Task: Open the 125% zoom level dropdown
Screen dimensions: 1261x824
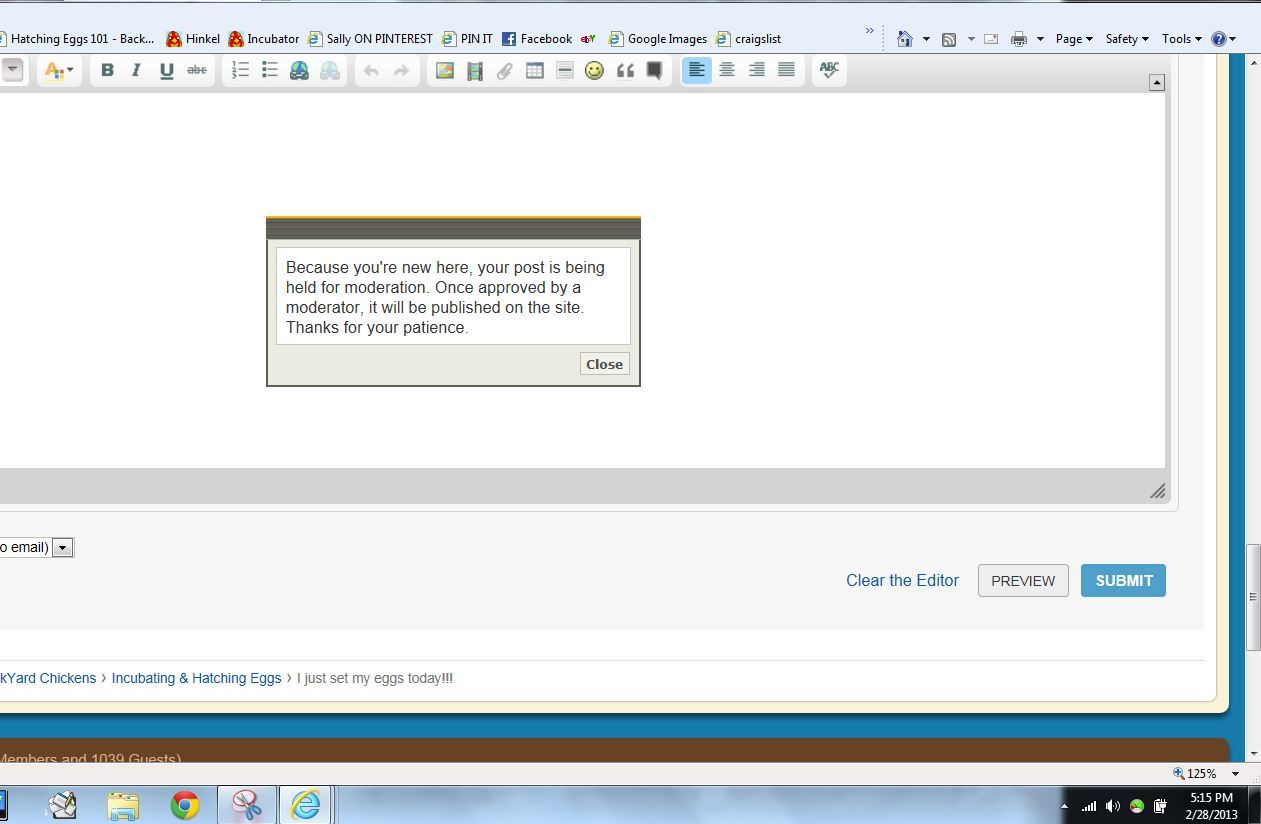Action: coord(1234,773)
